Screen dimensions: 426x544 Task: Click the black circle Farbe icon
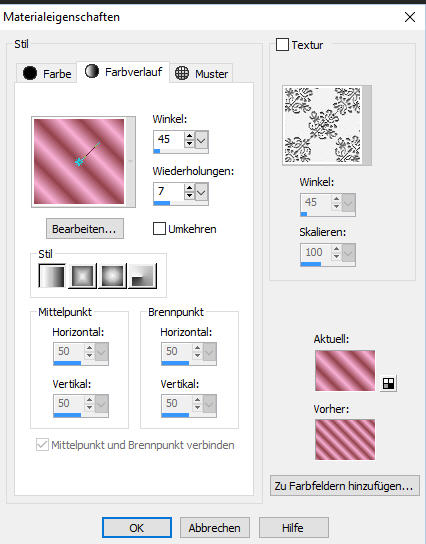(30, 73)
